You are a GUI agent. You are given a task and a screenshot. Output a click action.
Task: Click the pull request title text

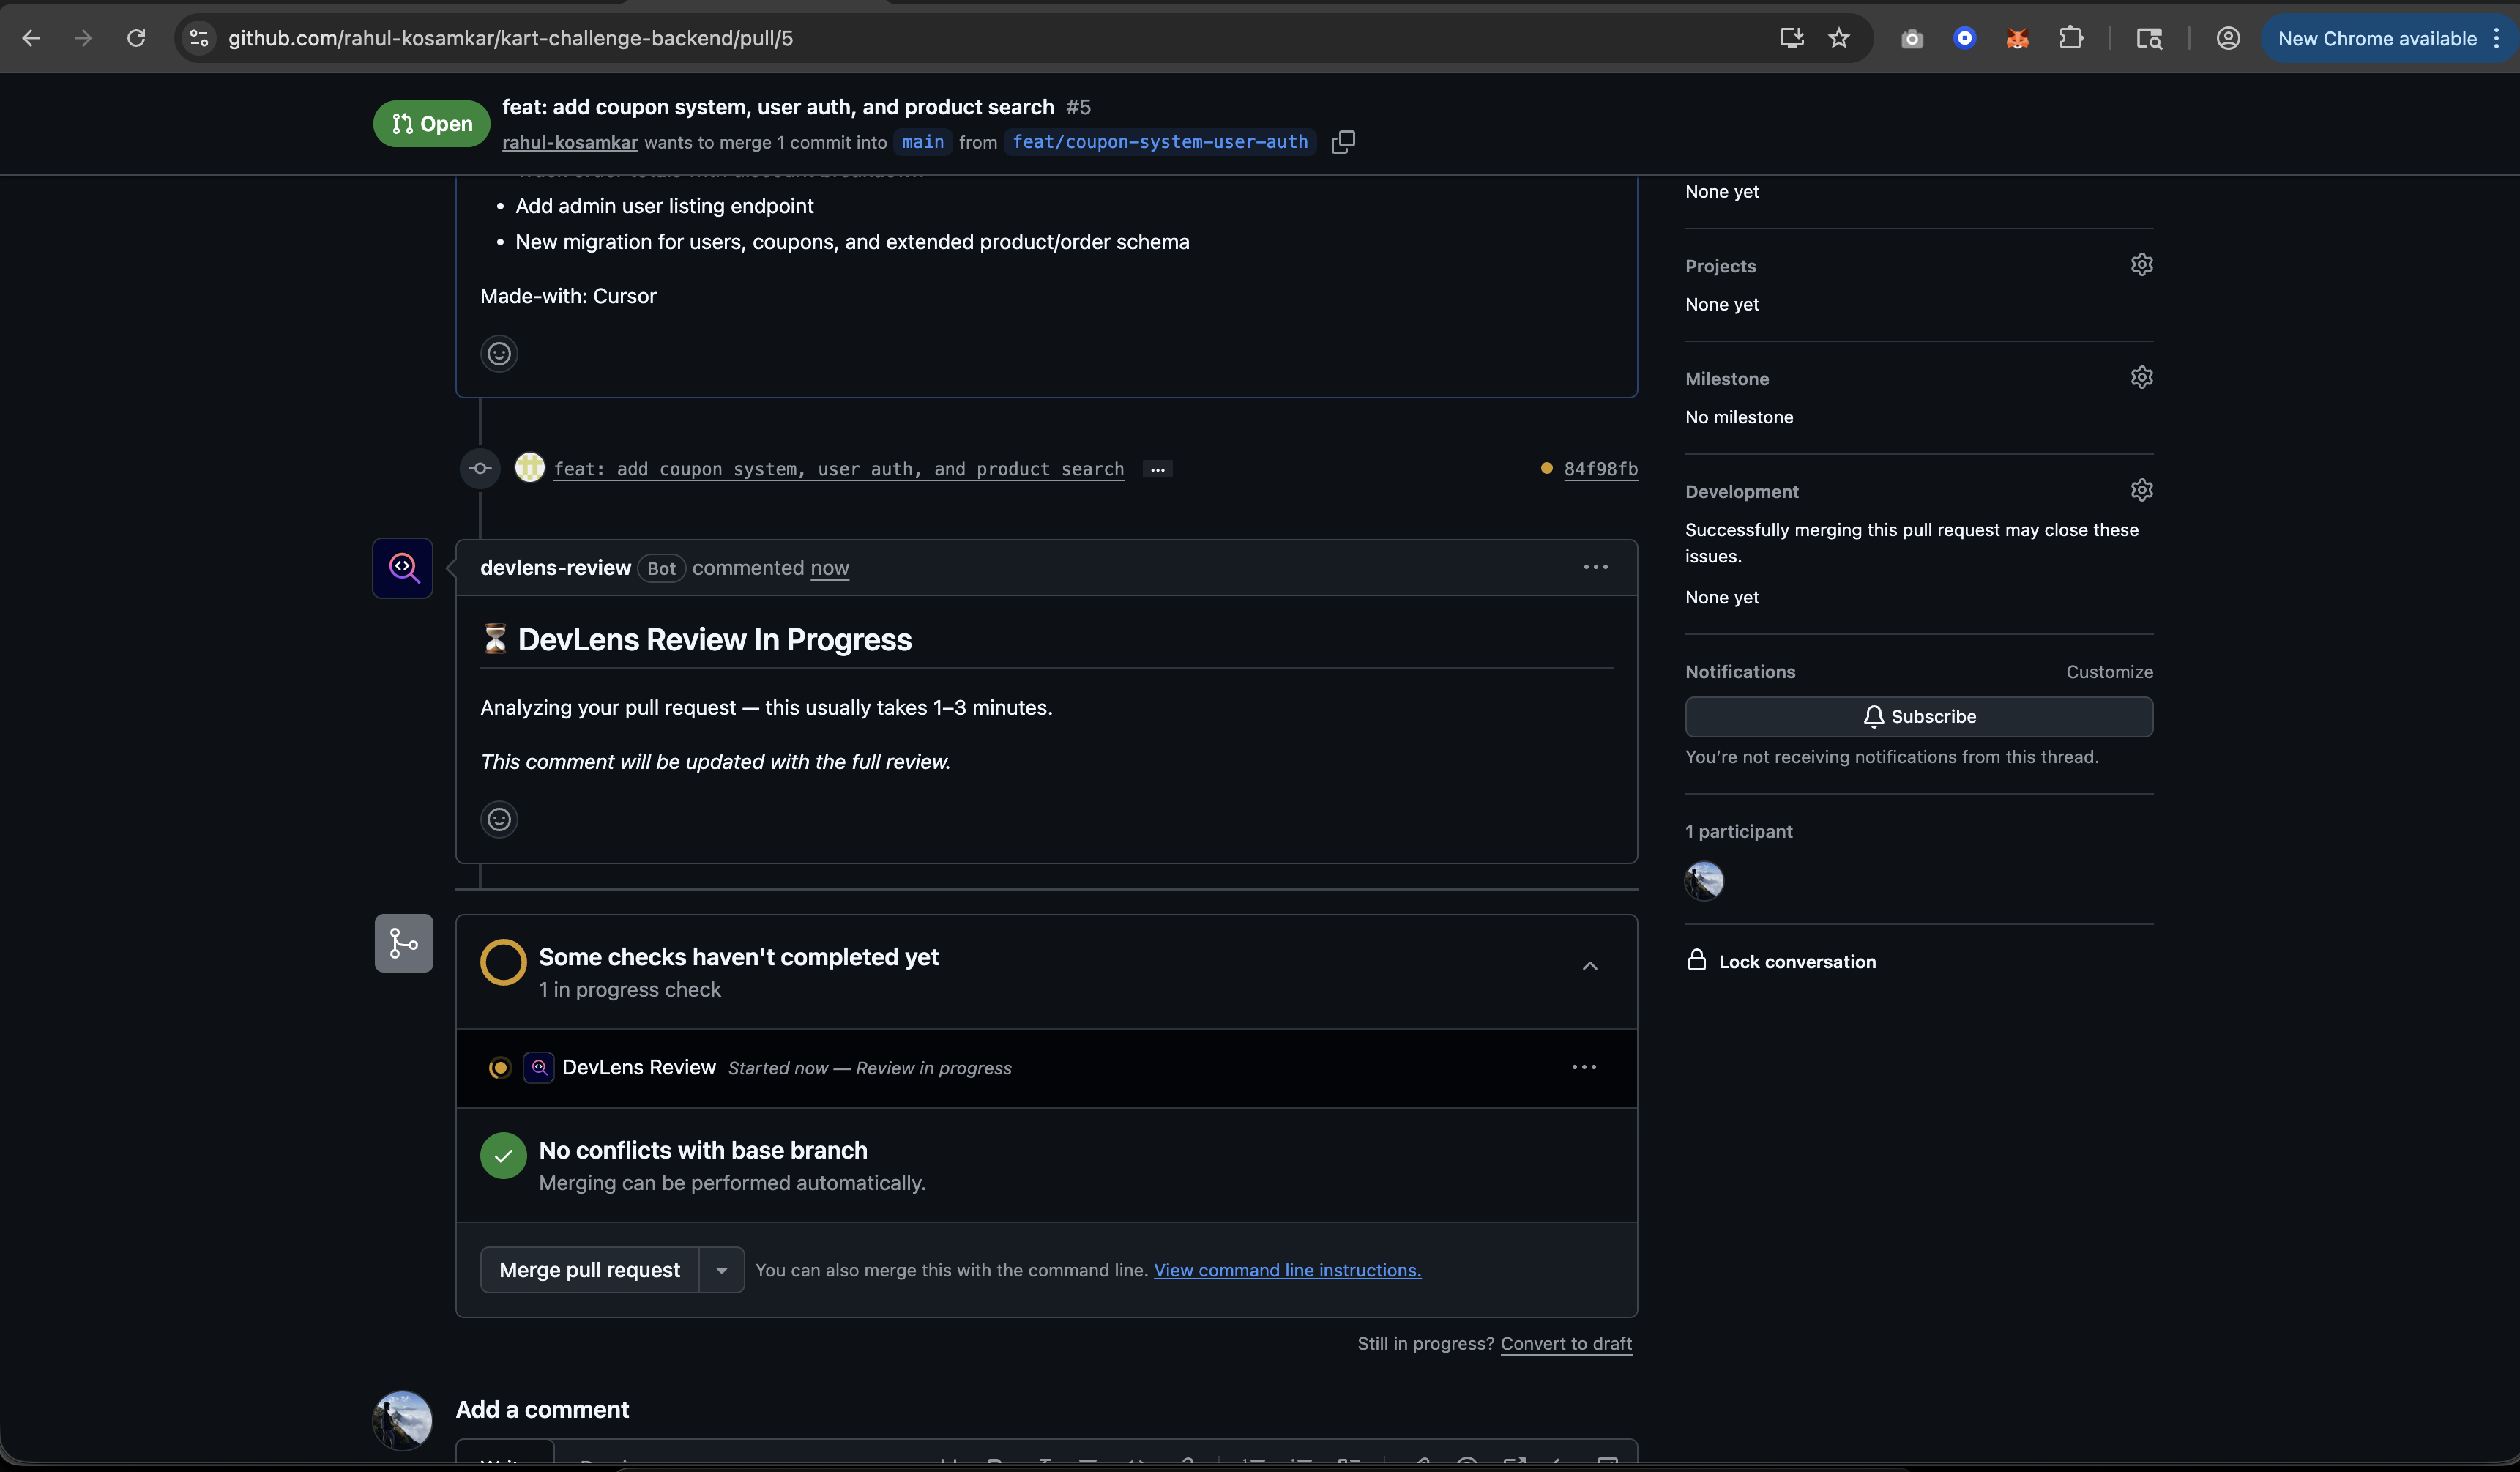[x=778, y=107]
